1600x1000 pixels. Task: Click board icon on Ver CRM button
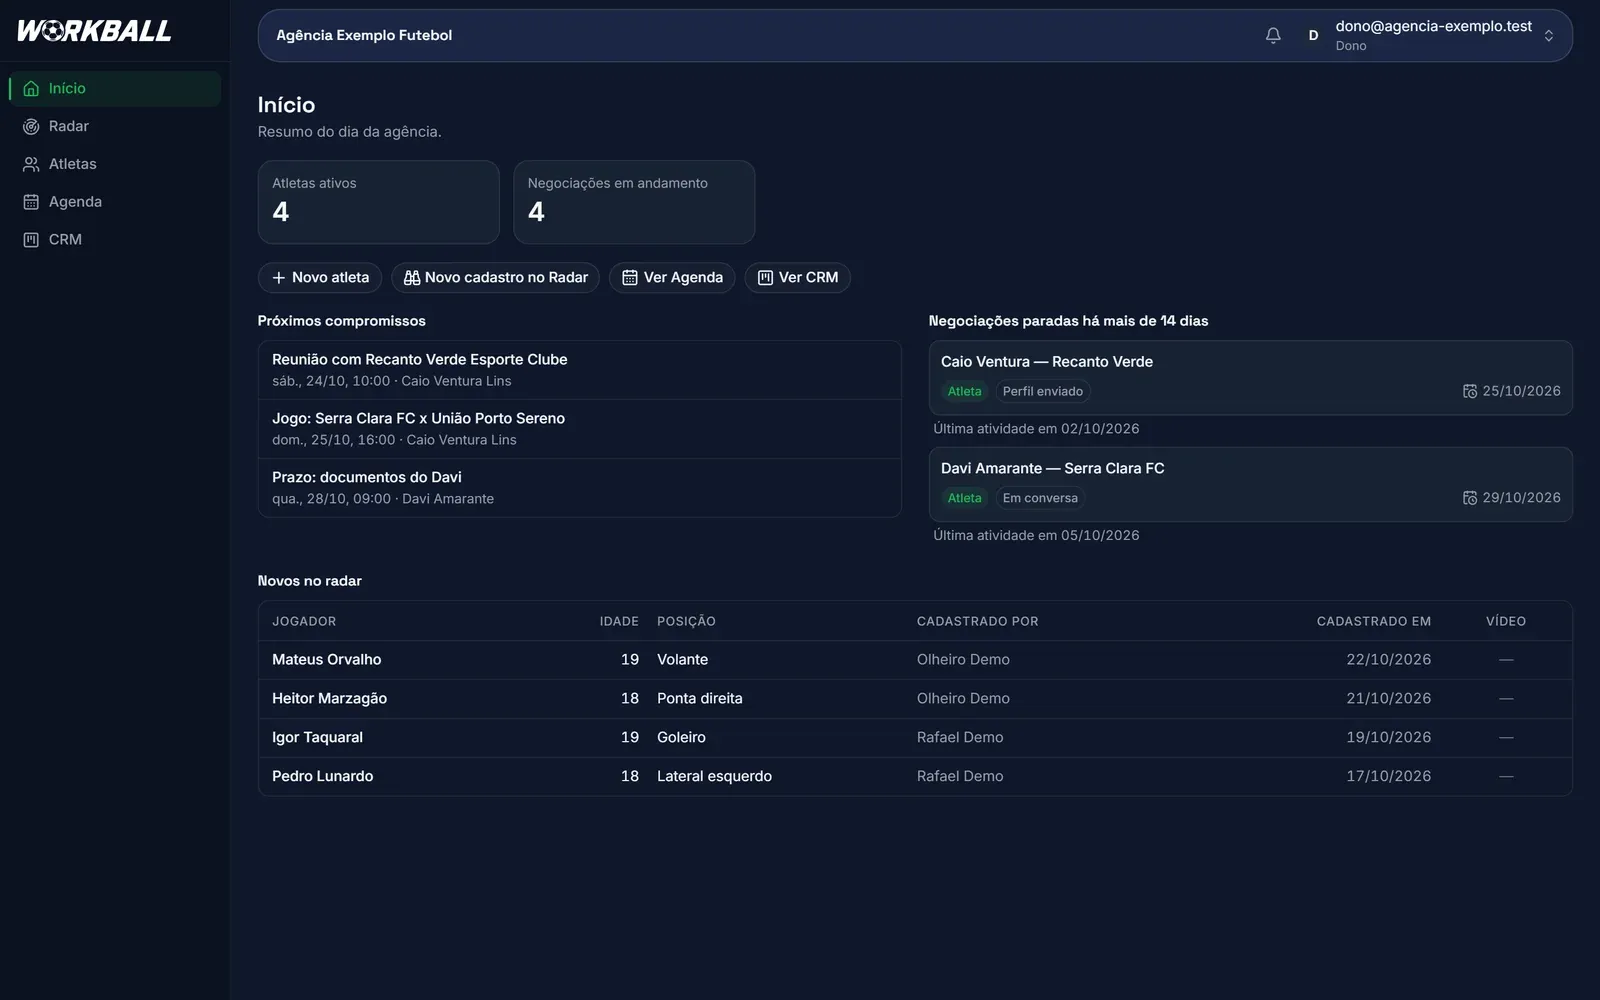[765, 278]
